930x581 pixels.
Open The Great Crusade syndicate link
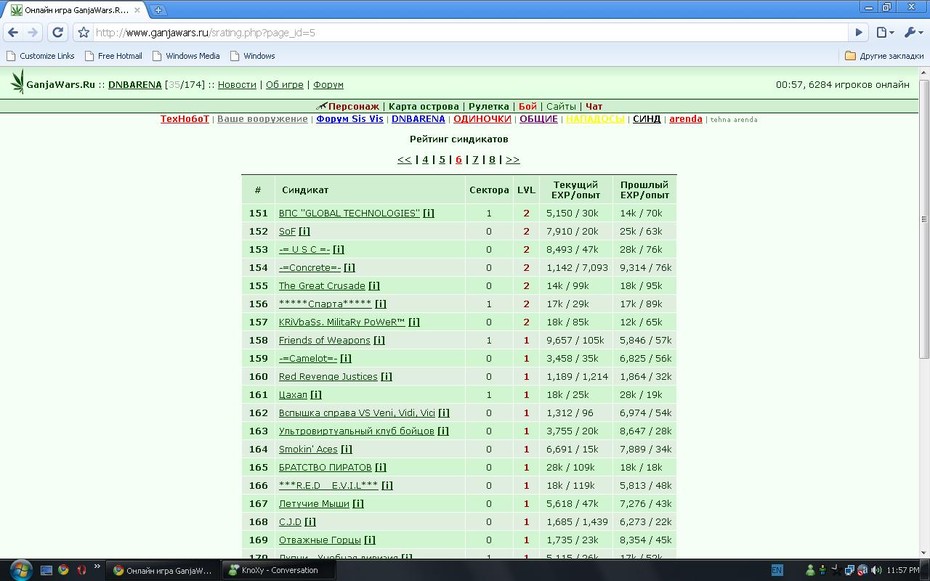(322, 286)
